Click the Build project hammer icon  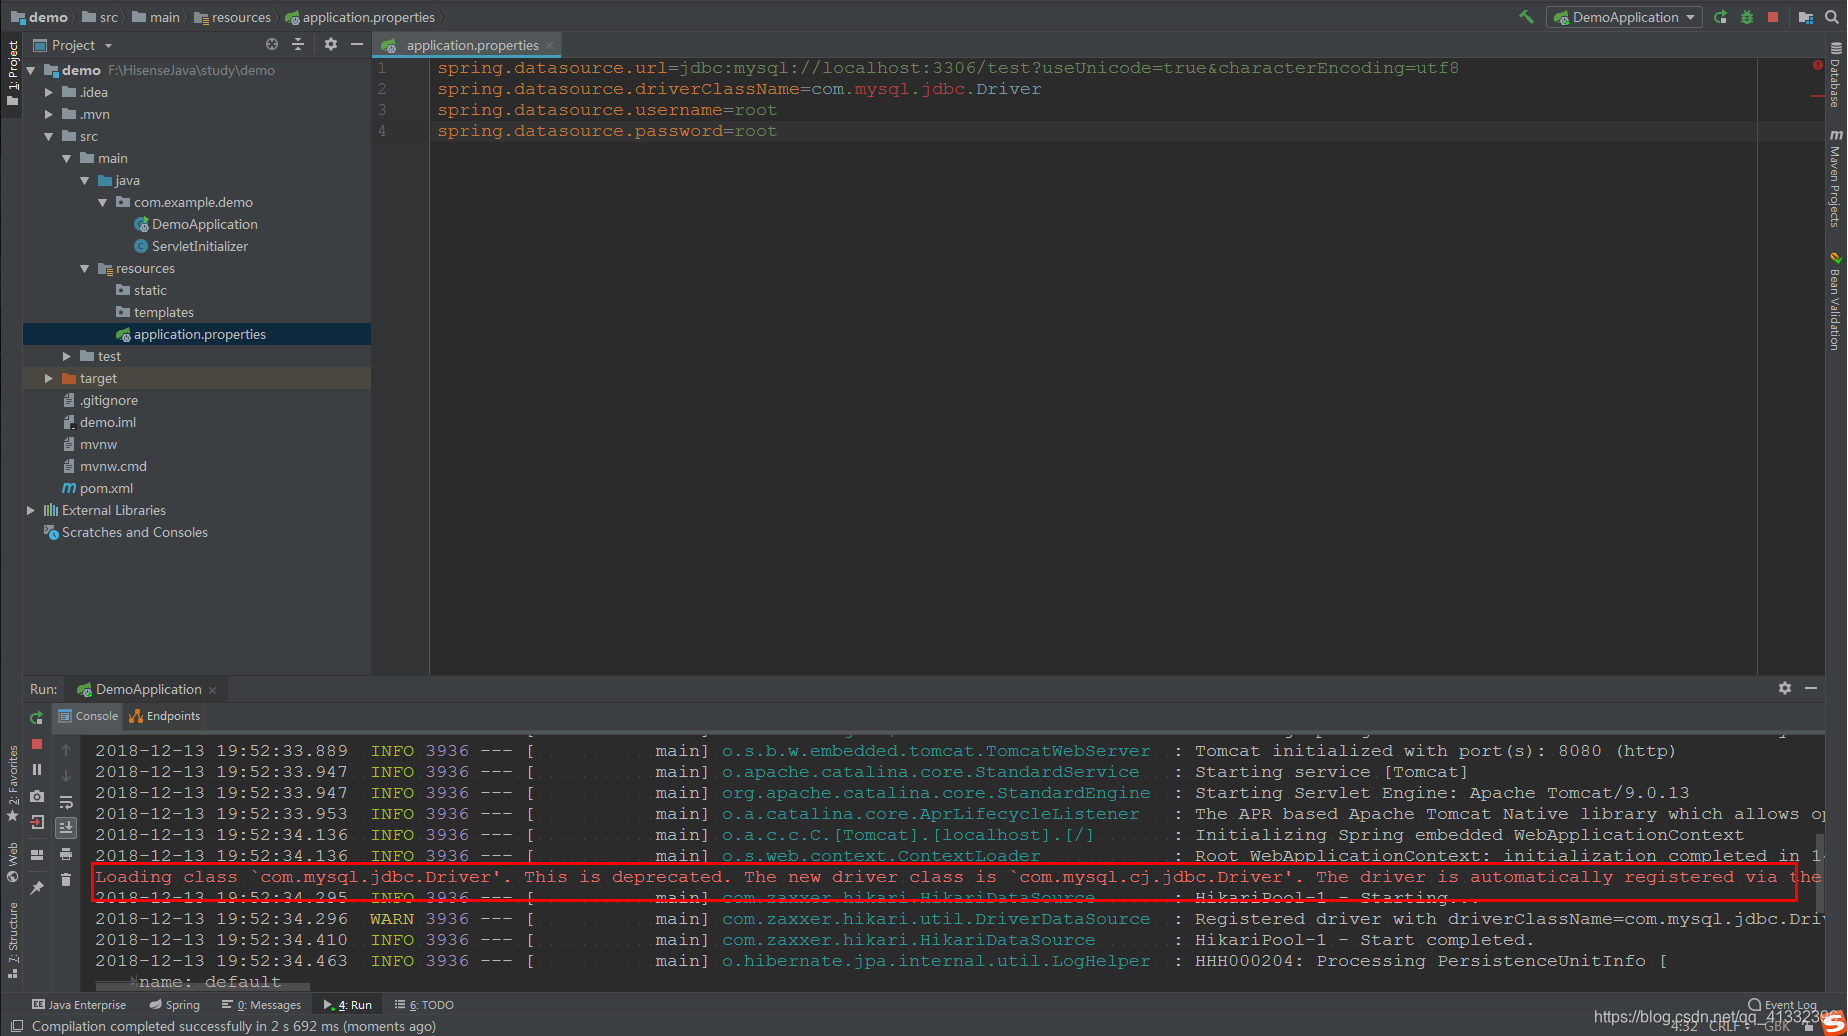tap(1526, 17)
